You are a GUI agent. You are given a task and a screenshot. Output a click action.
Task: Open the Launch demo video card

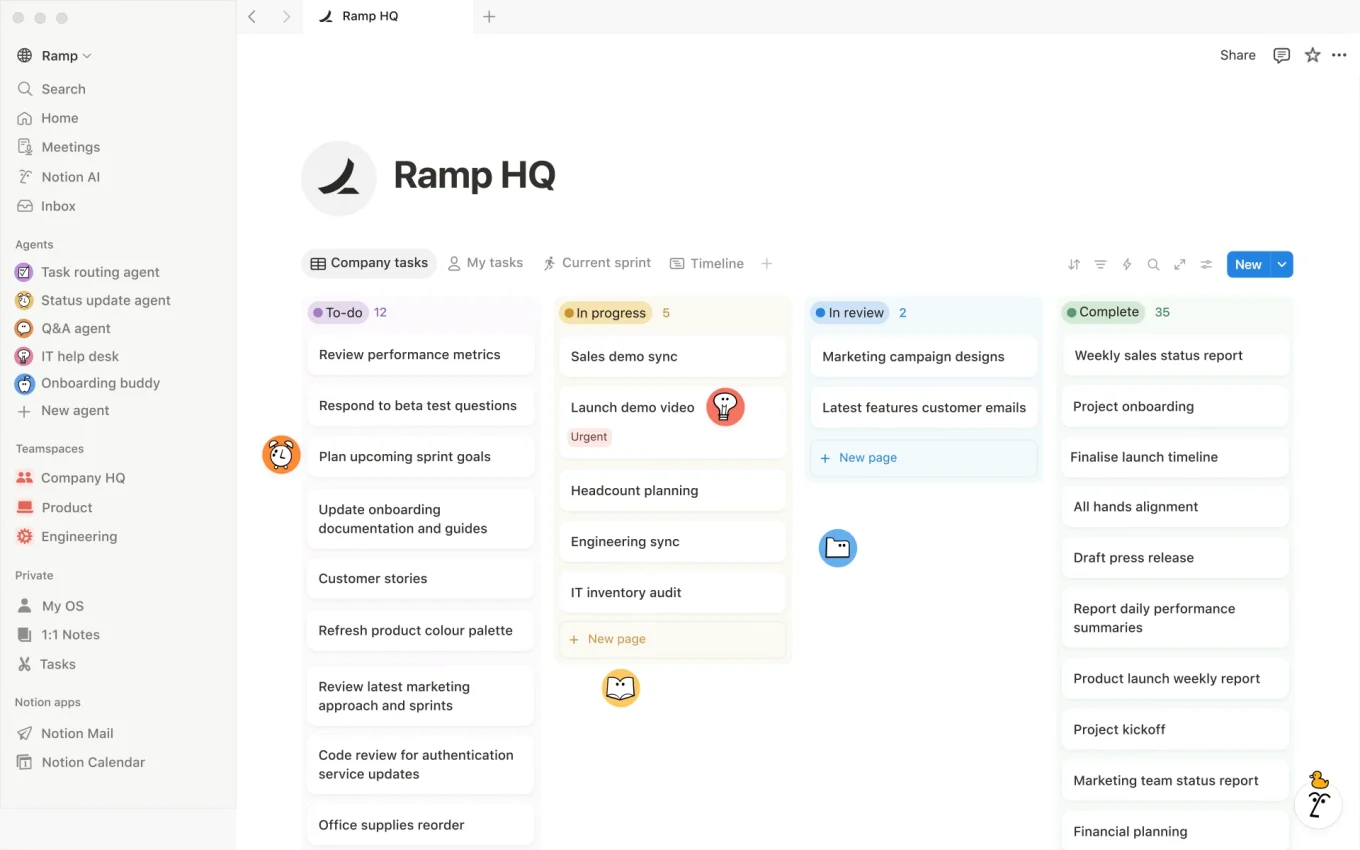pyautogui.click(x=673, y=422)
